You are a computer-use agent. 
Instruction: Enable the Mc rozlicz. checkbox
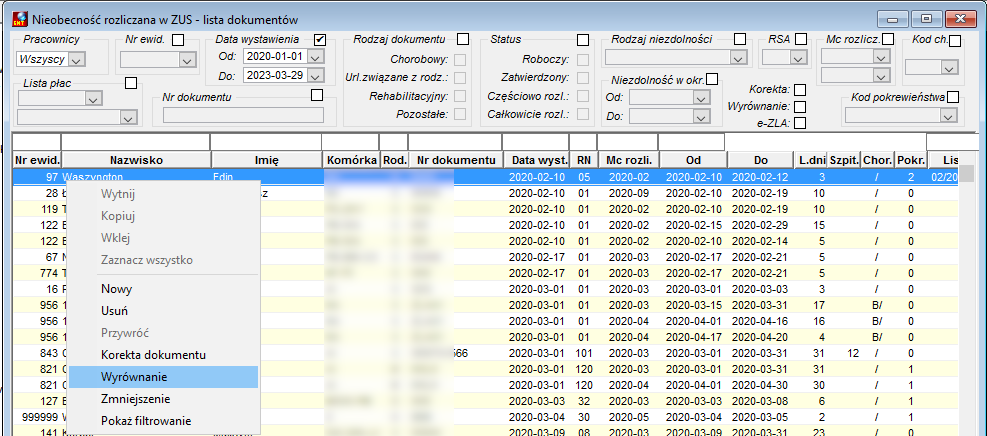pyautogui.click(x=888, y=40)
